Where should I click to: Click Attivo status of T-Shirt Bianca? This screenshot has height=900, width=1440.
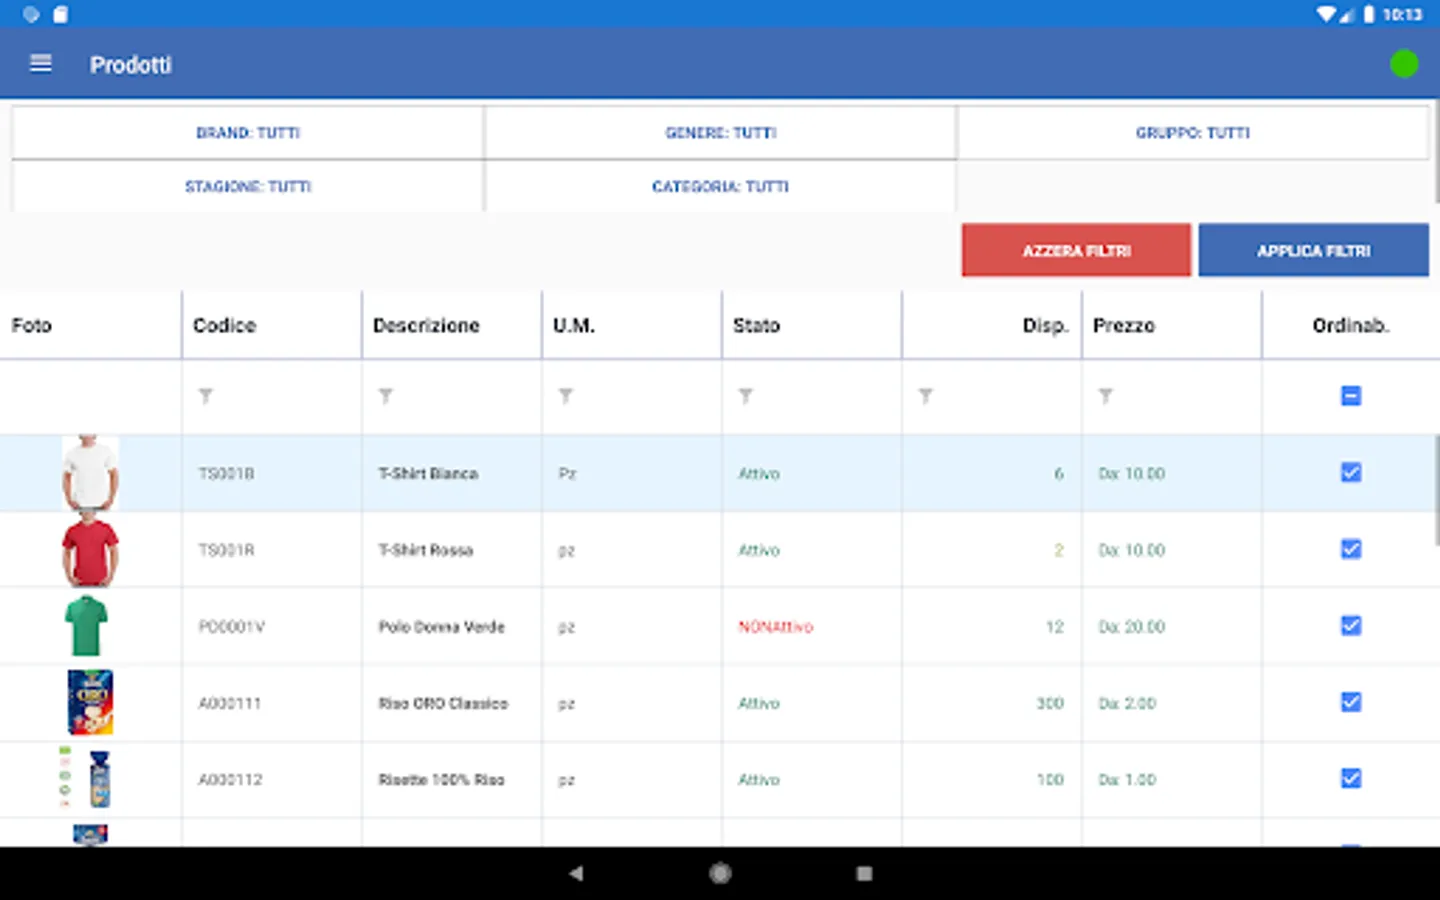click(x=759, y=473)
